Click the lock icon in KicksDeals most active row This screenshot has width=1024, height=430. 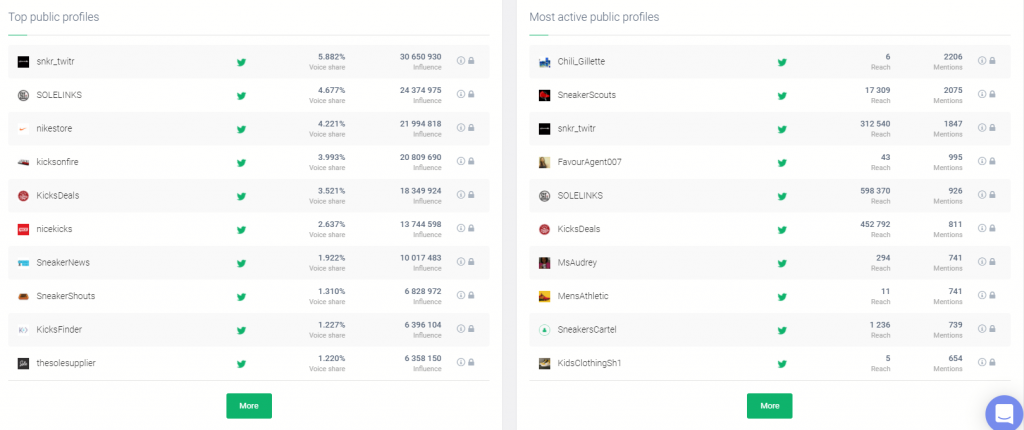992,228
